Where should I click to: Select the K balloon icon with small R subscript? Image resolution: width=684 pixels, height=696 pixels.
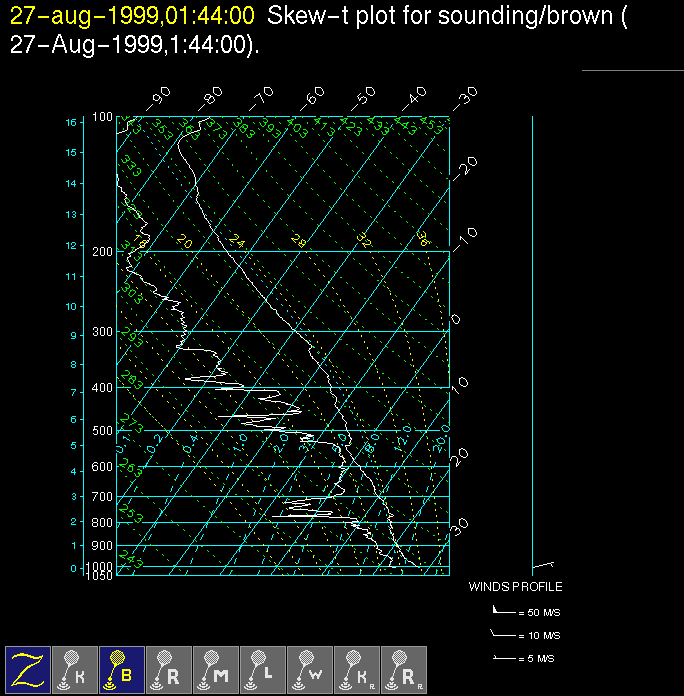(x=358, y=669)
